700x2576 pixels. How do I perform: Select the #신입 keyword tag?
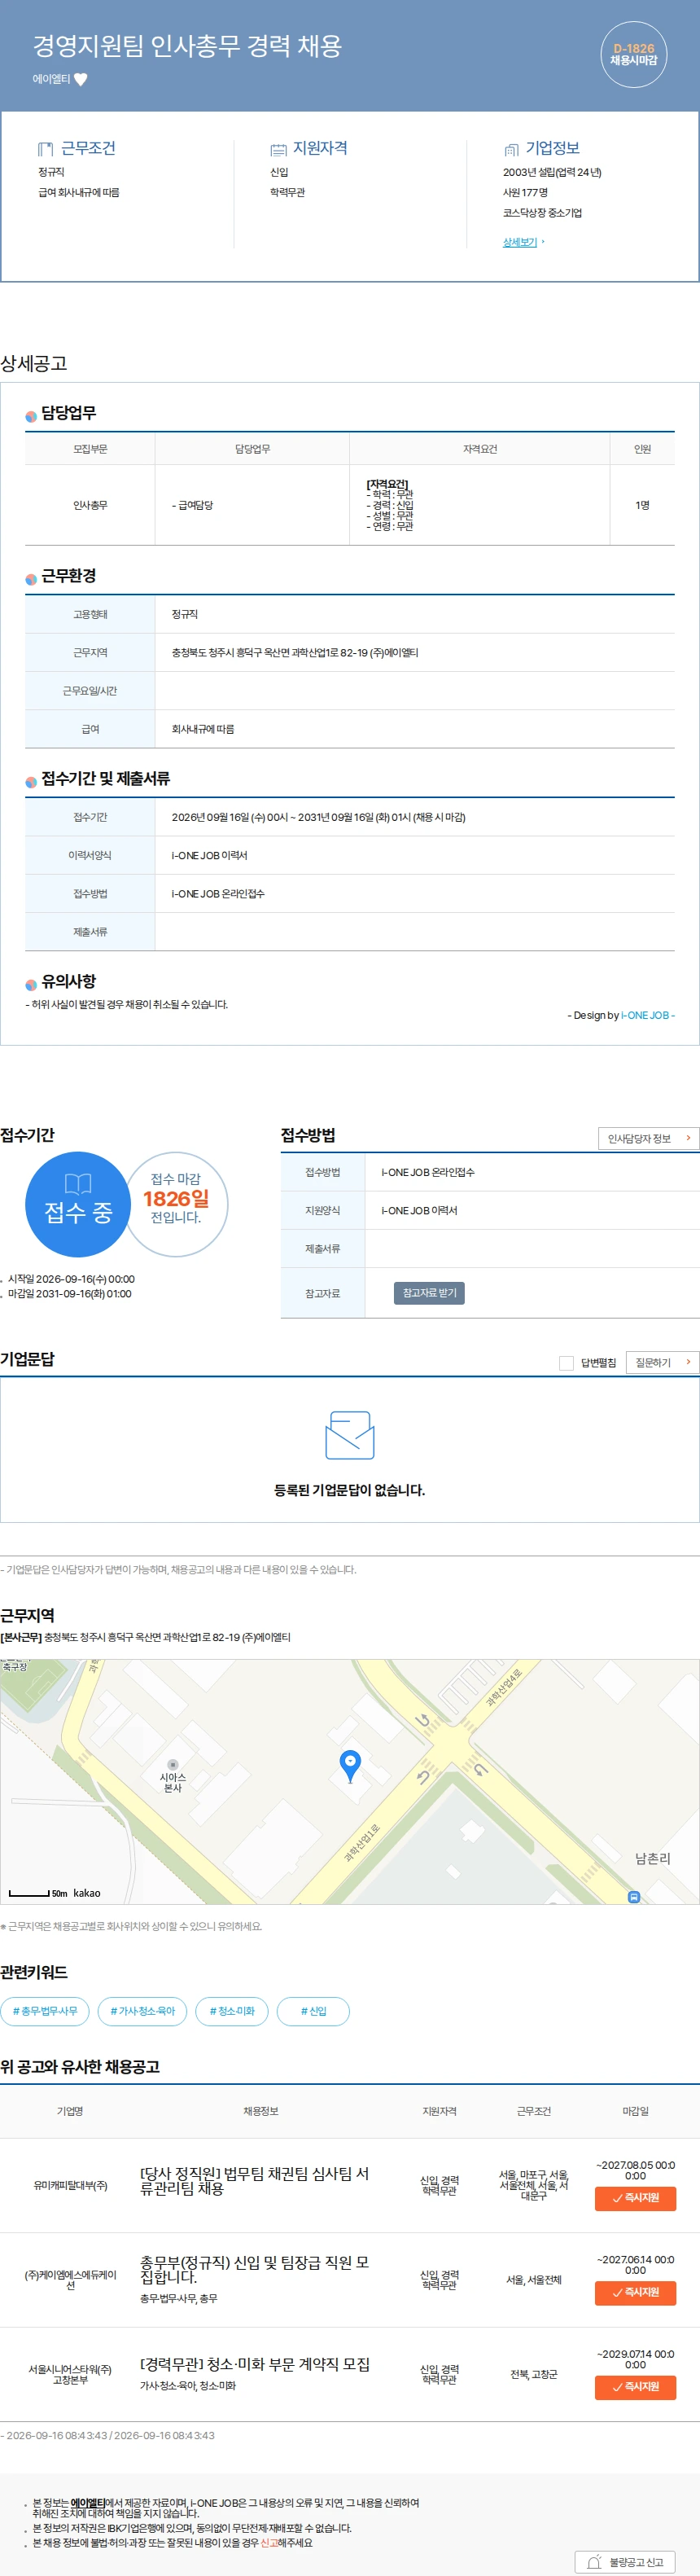point(313,2011)
